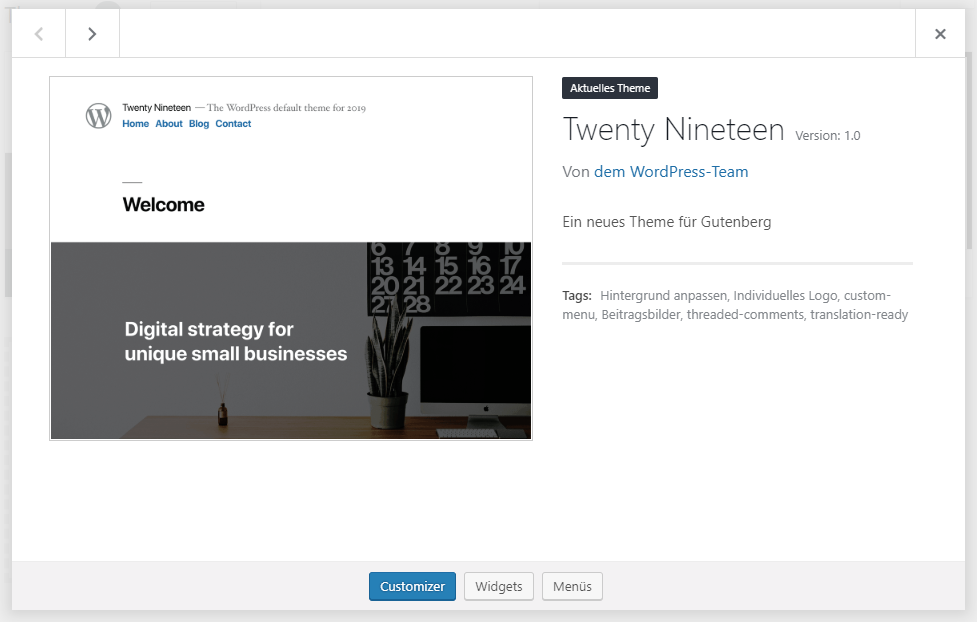Click the 'Beitragsbilder' tag text

point(641,315)
